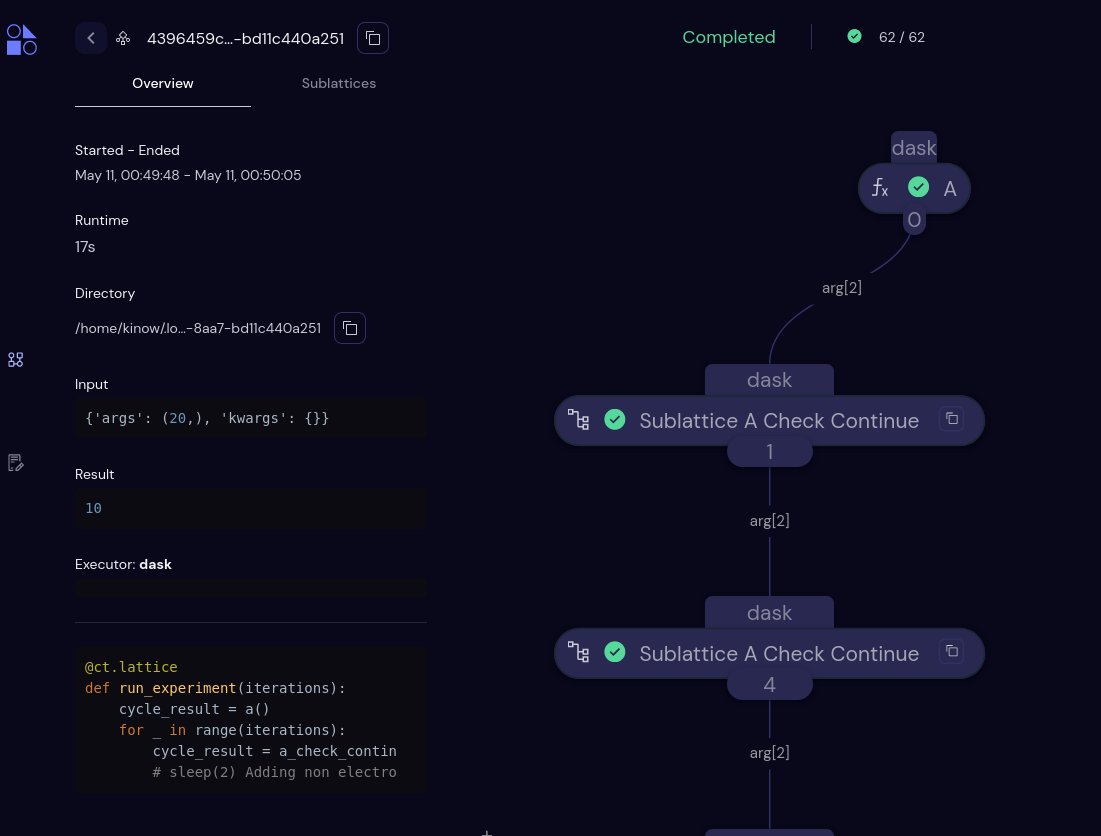Click the lattice icon beside dispatch ID

click(123, 38)
